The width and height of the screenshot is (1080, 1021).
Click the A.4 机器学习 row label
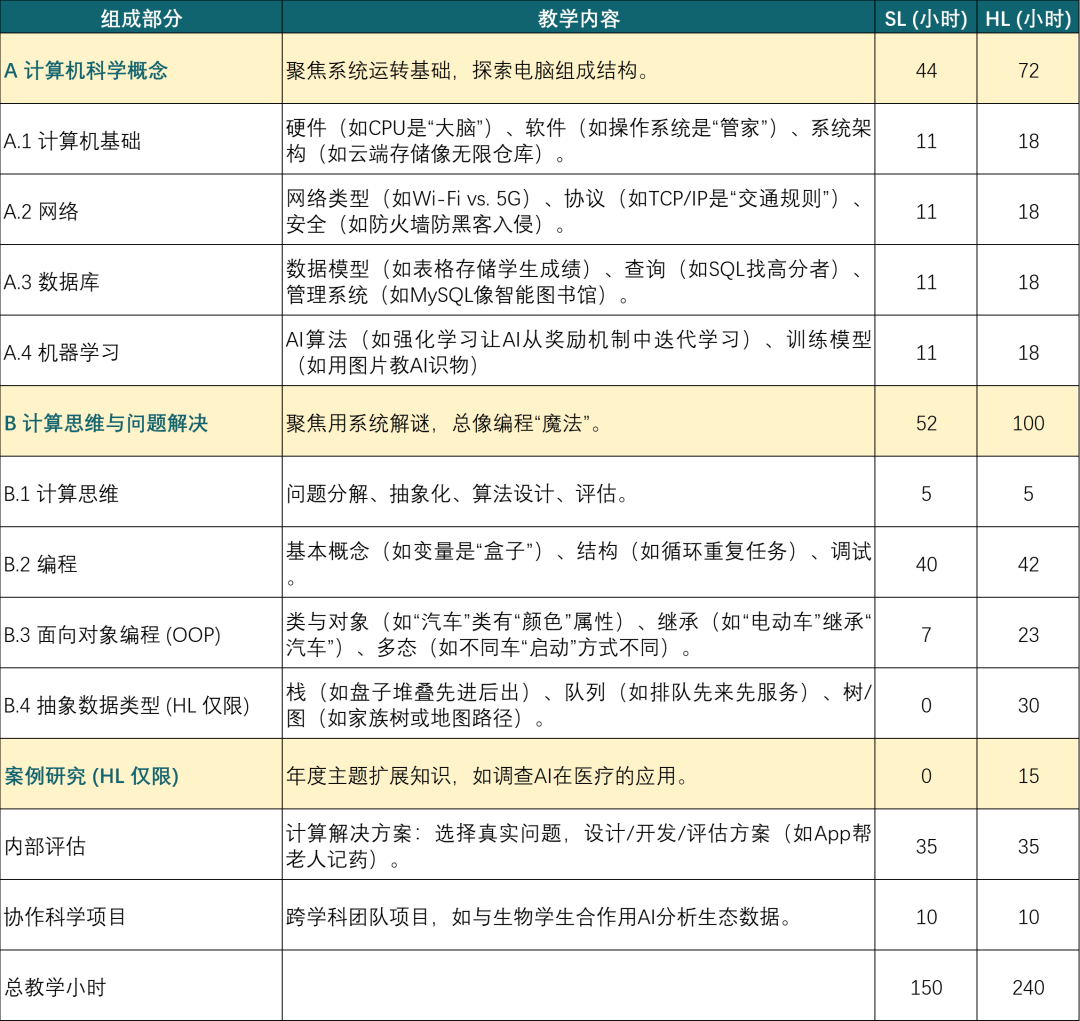tap(62, 353)
